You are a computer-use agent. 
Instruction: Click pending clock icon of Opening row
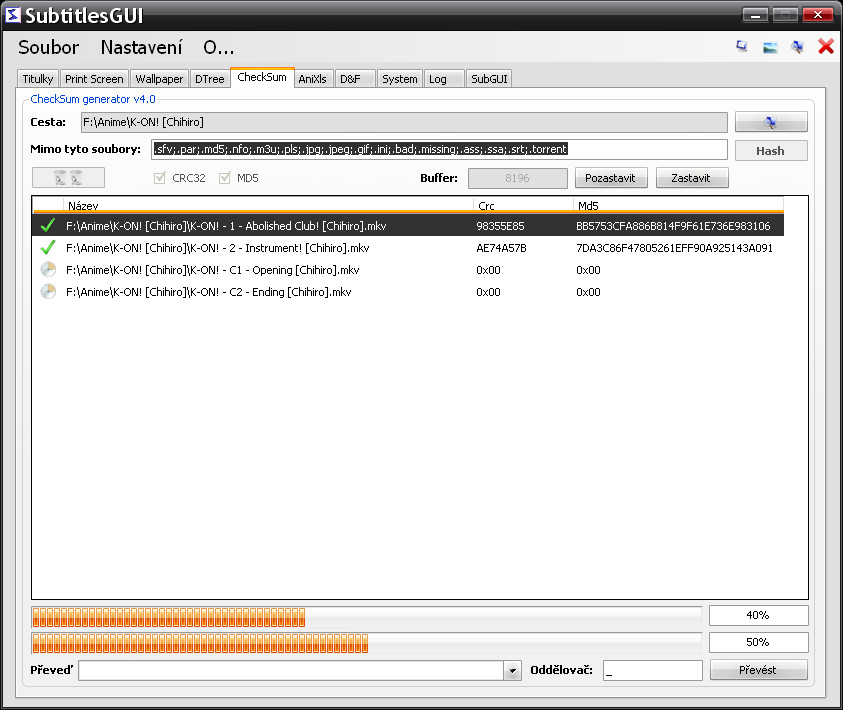click(48, 269)
